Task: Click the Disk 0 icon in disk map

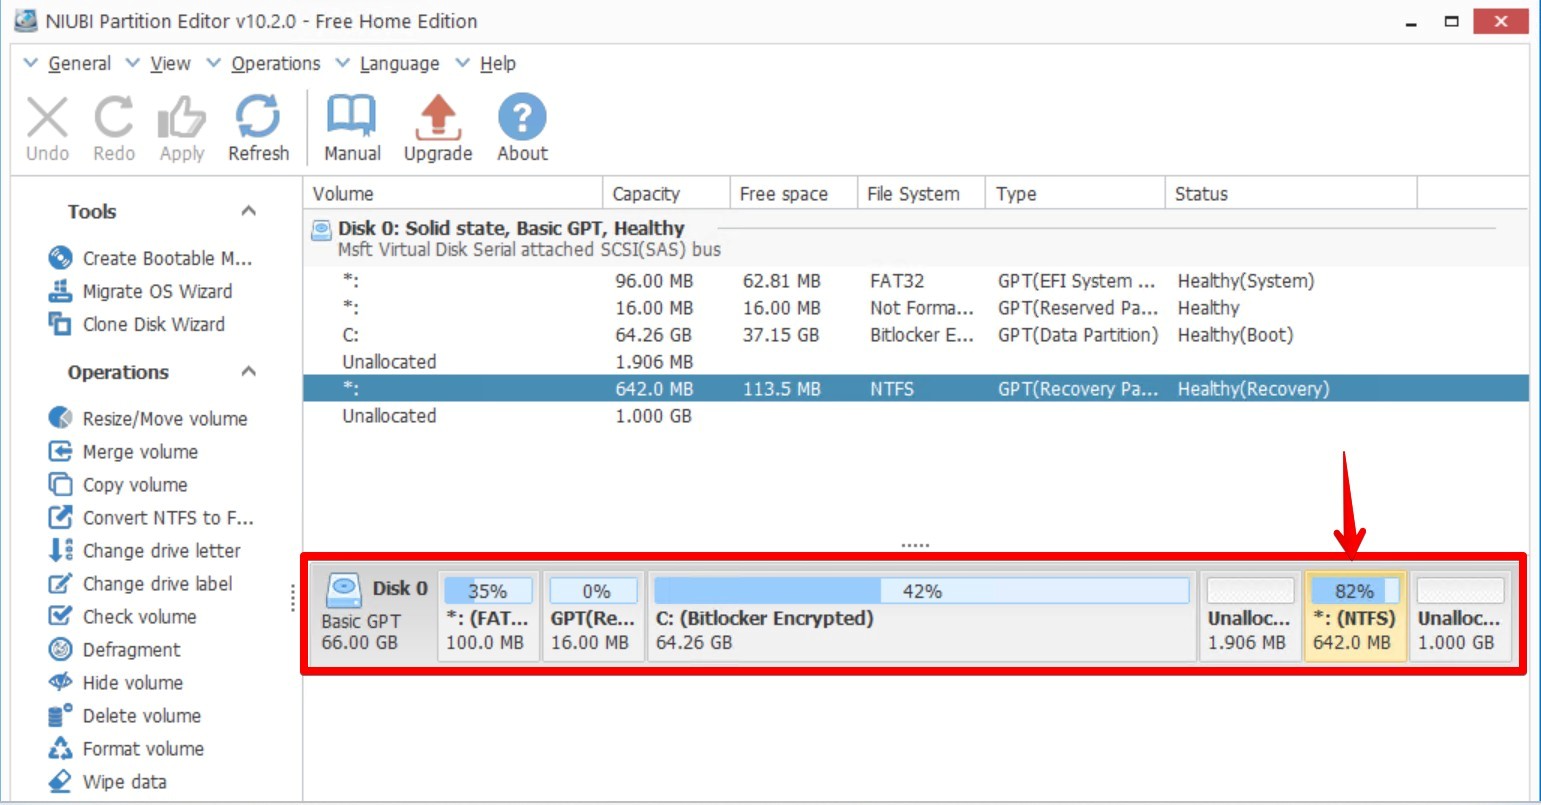Action: click(343, 589)
